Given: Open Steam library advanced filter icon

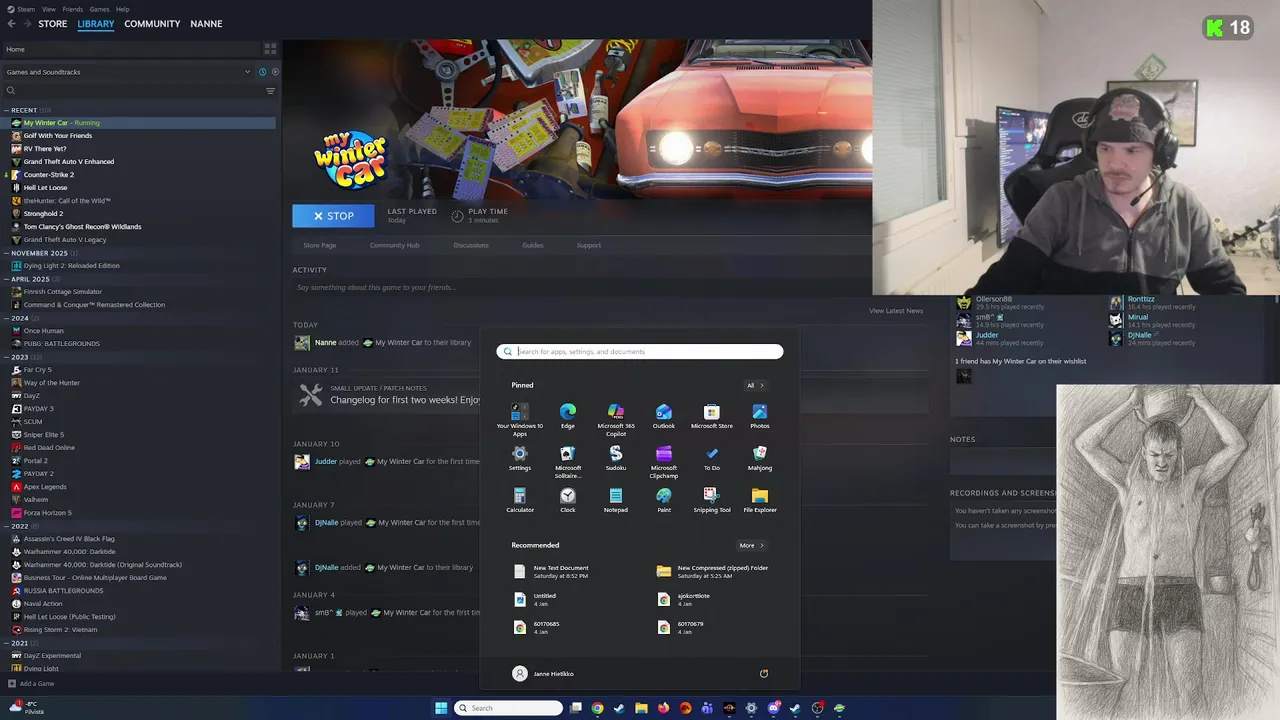Looking at the screenshot, I should 270,91.
